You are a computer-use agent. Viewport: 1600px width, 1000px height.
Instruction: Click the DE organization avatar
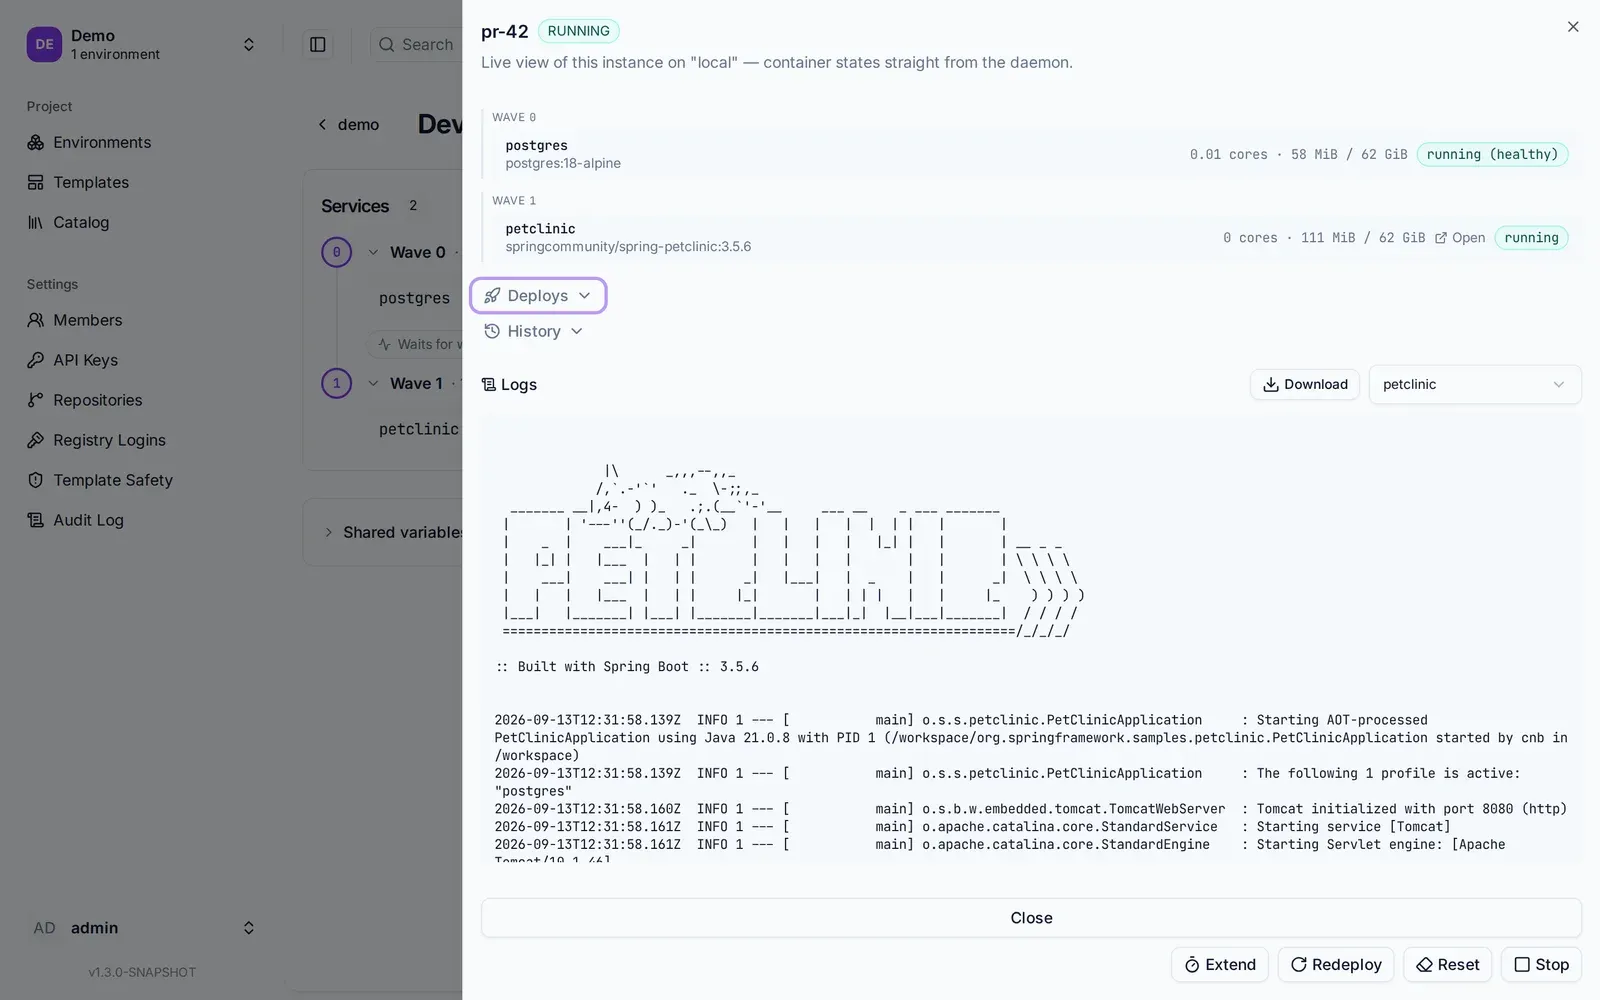click(44, 44)
